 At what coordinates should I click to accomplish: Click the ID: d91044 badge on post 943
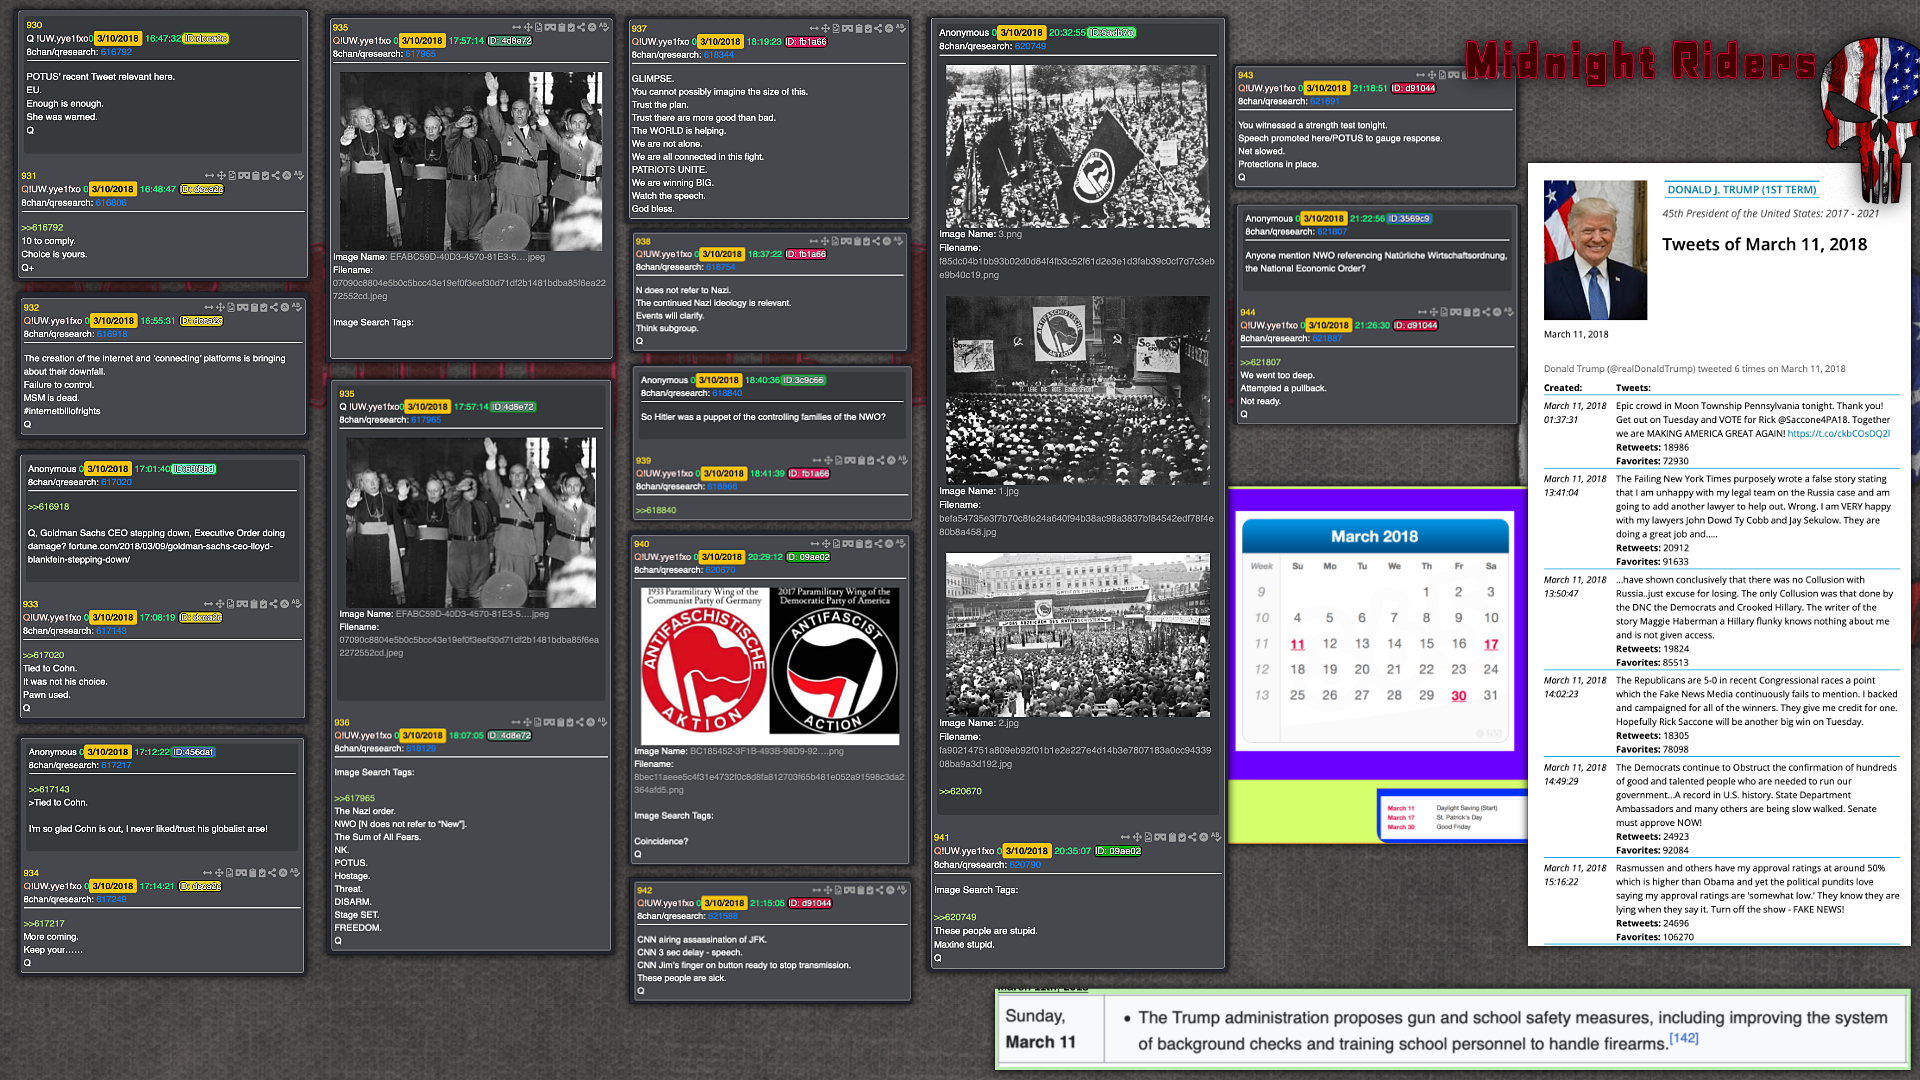pos(1415,88)
